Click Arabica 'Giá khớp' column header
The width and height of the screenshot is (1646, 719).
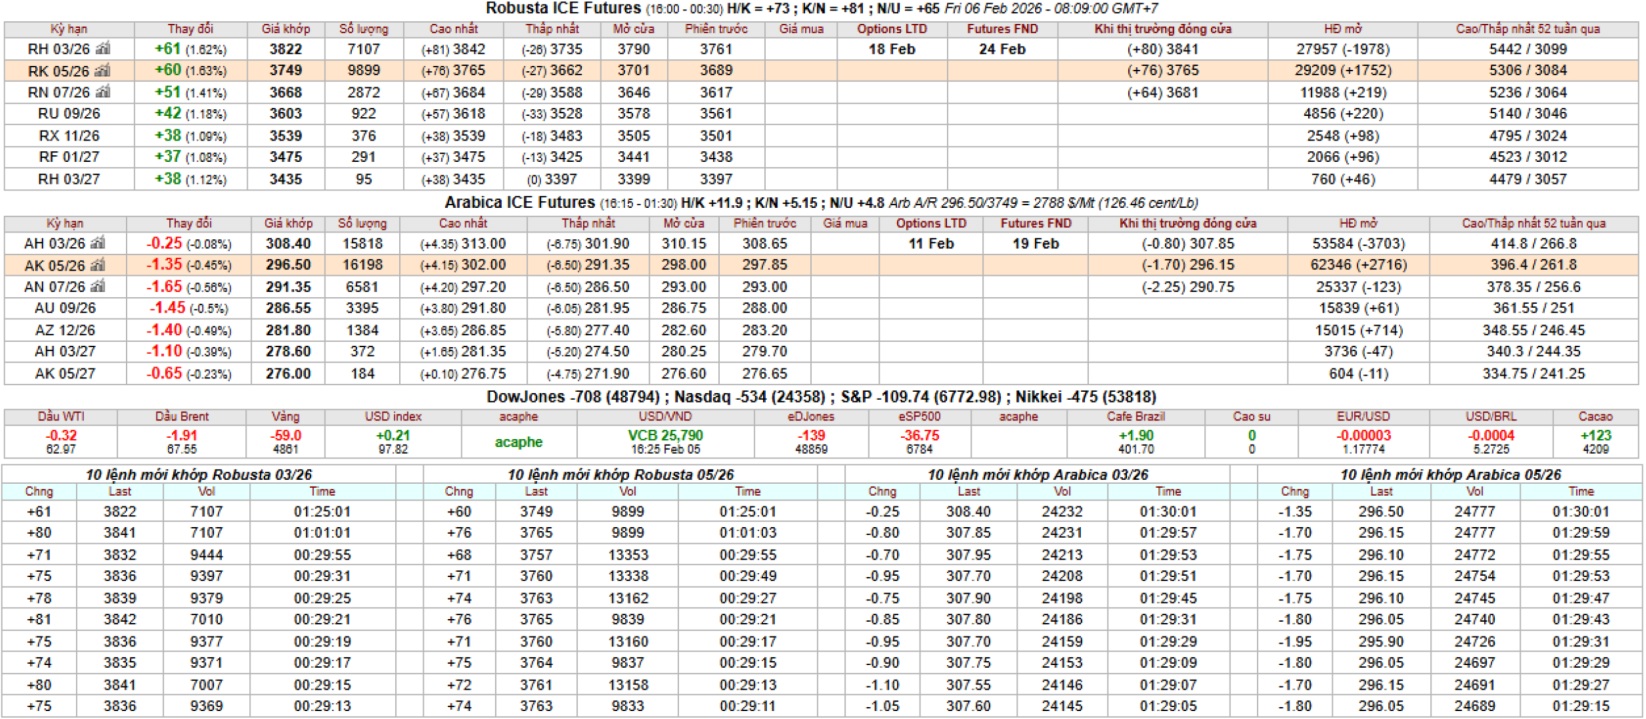(288, 223)
